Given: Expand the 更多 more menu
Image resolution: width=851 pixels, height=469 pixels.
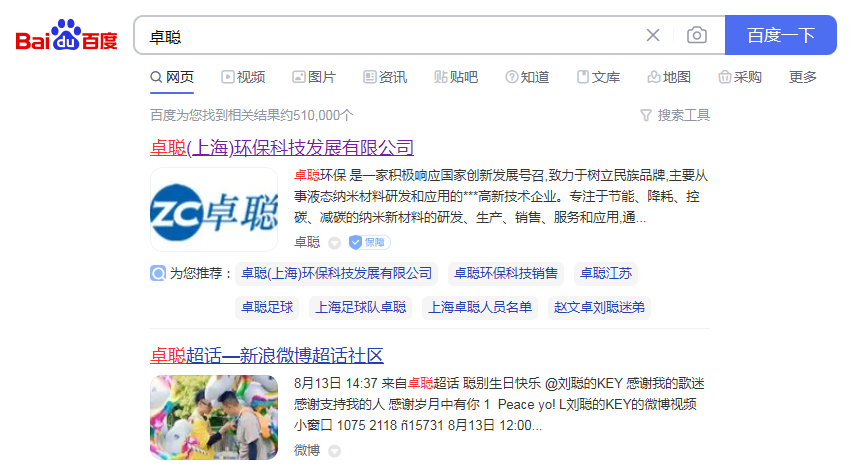Looking at the screenshot, I should tap(803, 77).
